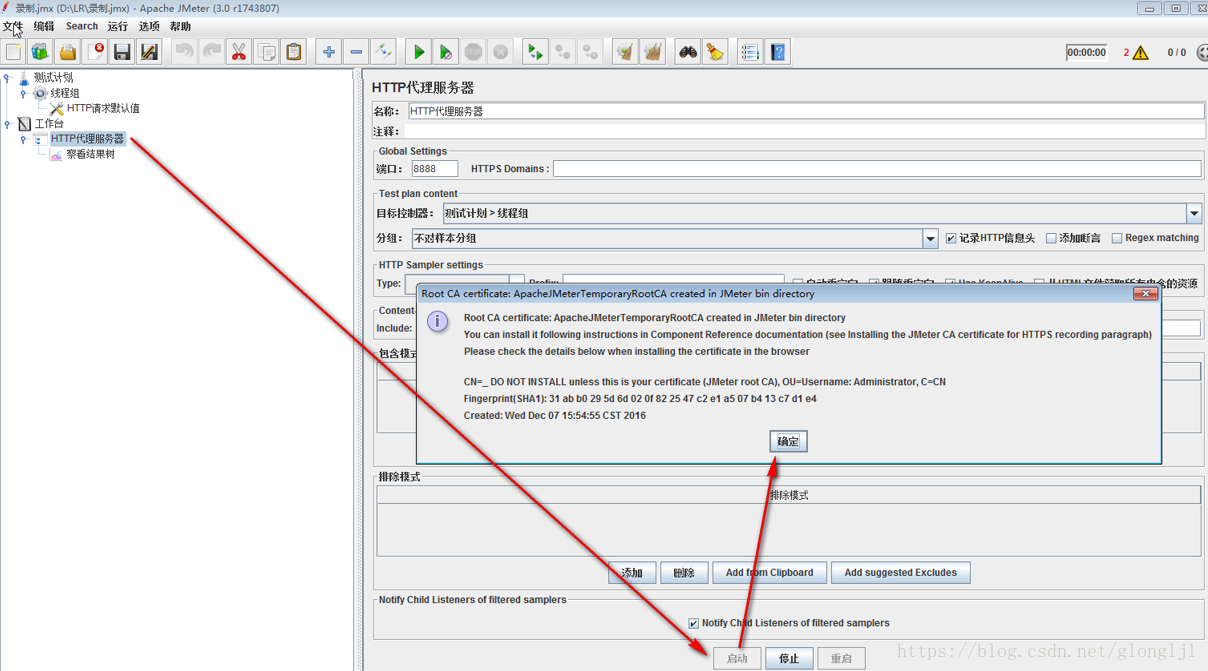Image resolution: width=1208 pixels, height=671 pixels.
Task: Open the 帮助 menu
Action: [x=180, y=26]
